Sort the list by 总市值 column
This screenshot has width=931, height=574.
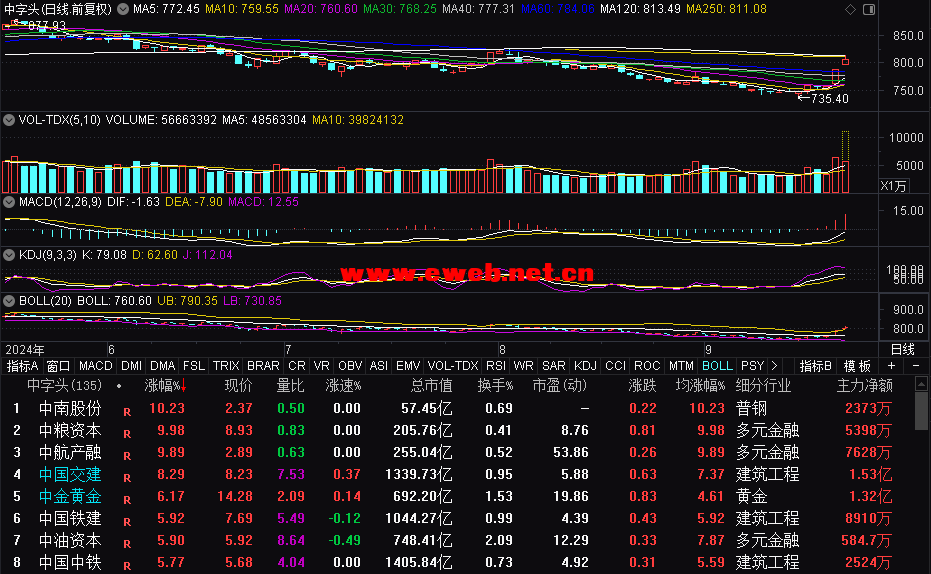[431, 386]
